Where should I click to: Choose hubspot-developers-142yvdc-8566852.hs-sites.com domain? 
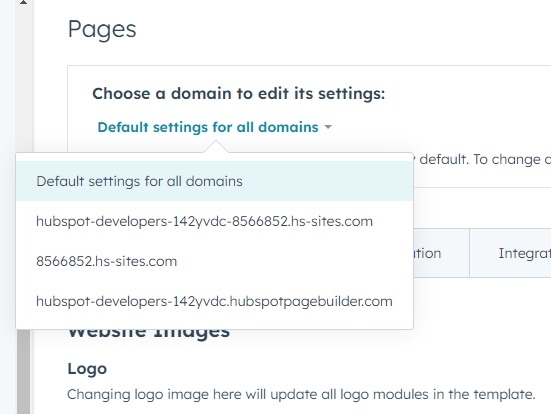(x=214, y=221)
